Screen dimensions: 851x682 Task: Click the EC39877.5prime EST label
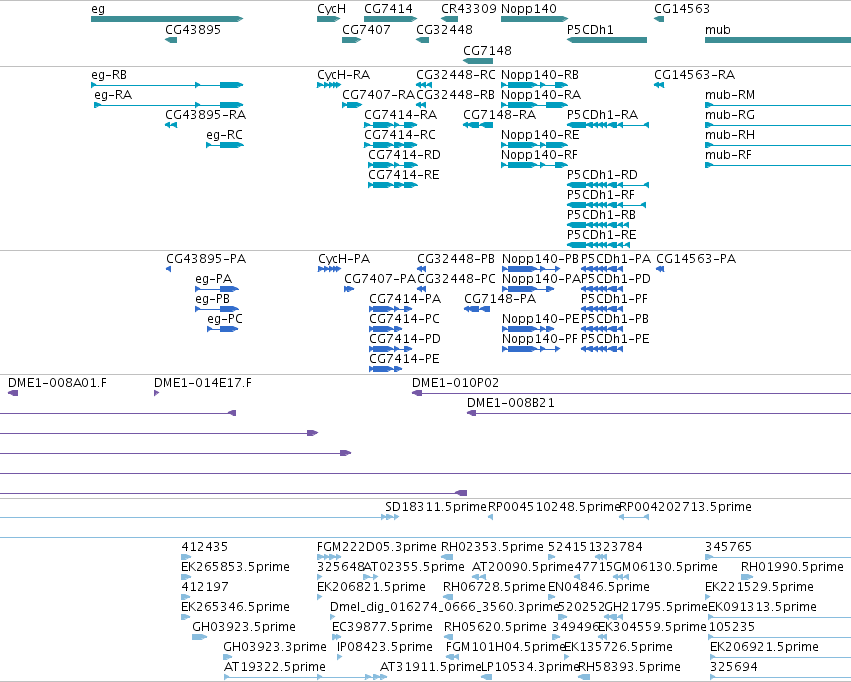point(383,627)
